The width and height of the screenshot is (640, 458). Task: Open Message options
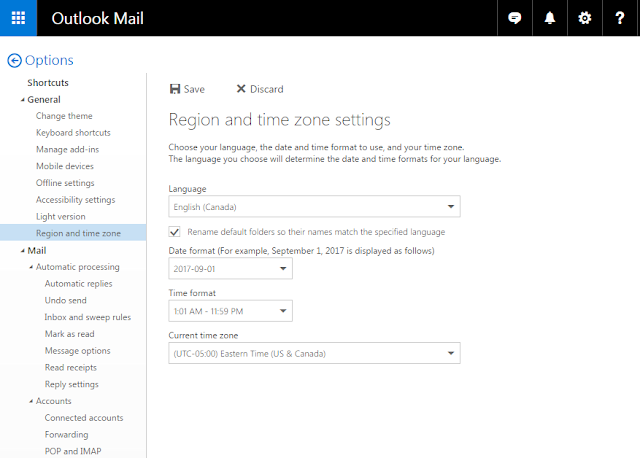pyautogui.click(x=78, y=351)
